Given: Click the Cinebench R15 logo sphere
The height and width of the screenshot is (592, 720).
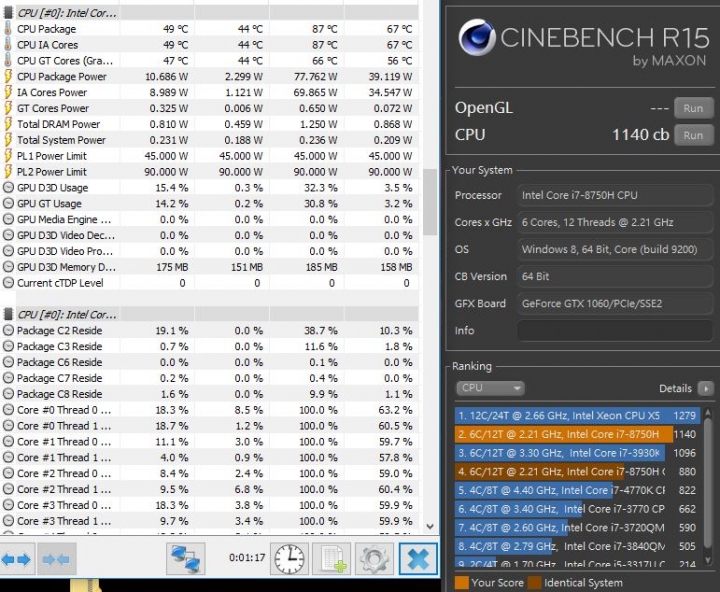Looking at the screenshot, I should (477, 37).
